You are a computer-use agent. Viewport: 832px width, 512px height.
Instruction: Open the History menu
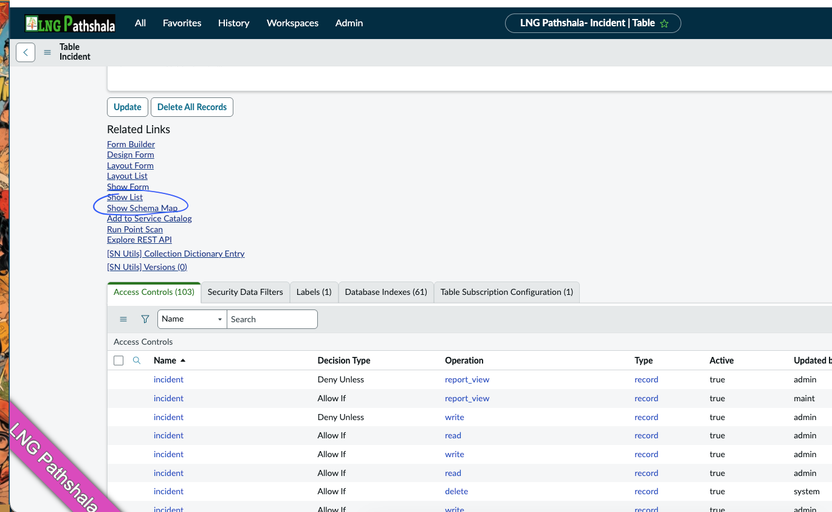(x=233, y=23)
